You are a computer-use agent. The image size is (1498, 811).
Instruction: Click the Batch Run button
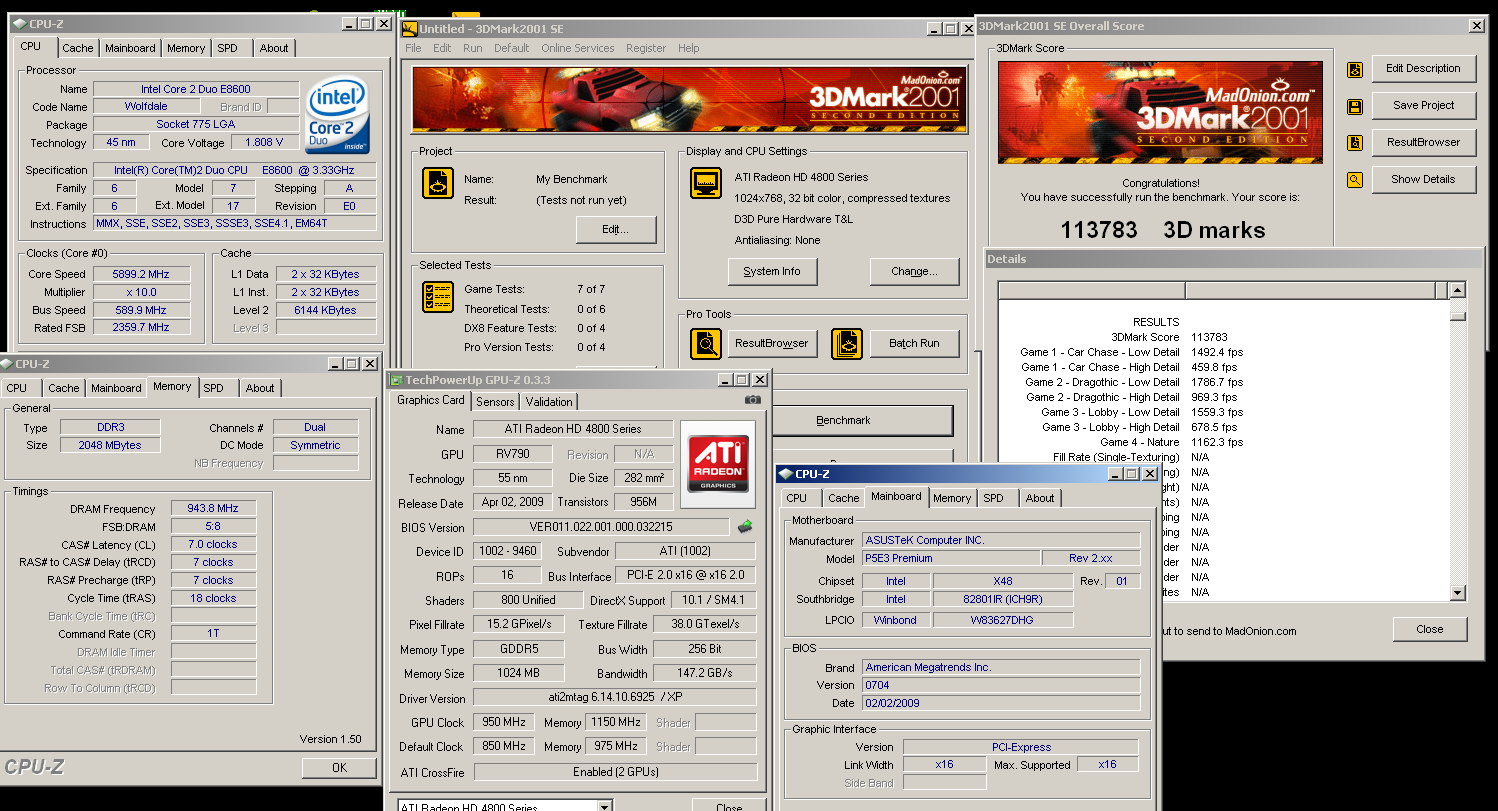click(914, 343)
